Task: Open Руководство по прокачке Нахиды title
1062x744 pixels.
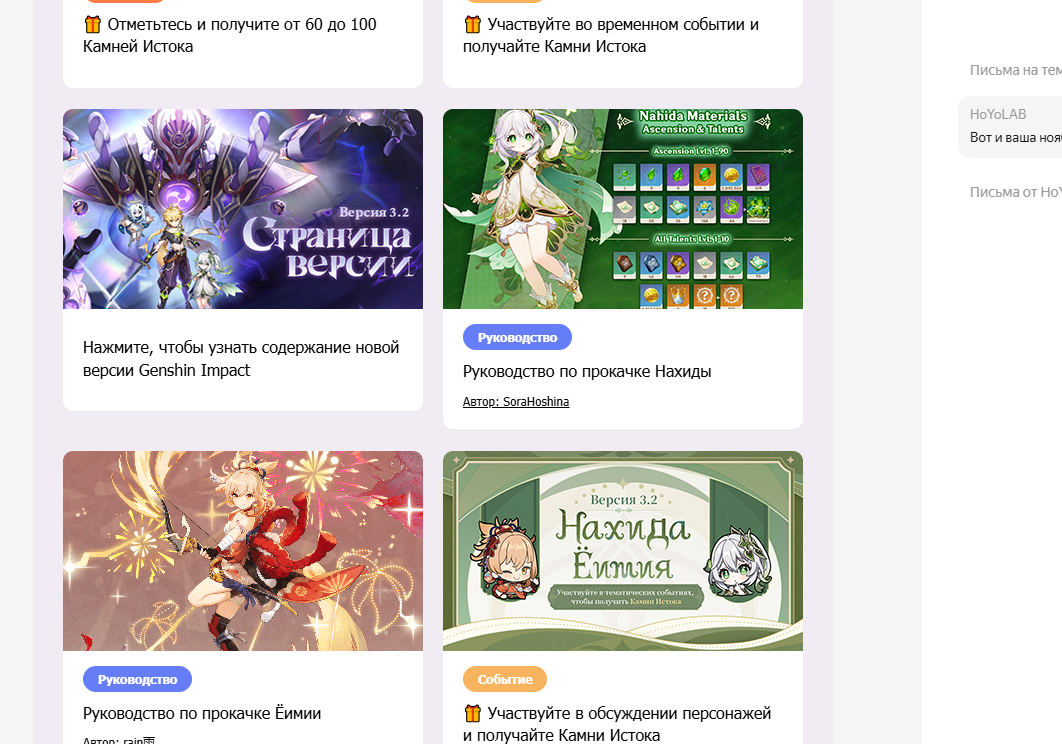Action: point(587,371)
